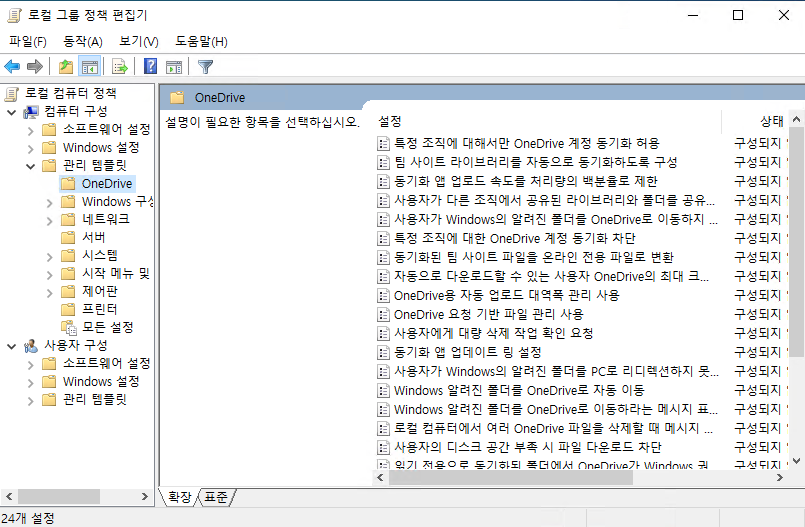Expand the 네트워크 folder
This screenshot has height=527, width=805.
point(49,221)
